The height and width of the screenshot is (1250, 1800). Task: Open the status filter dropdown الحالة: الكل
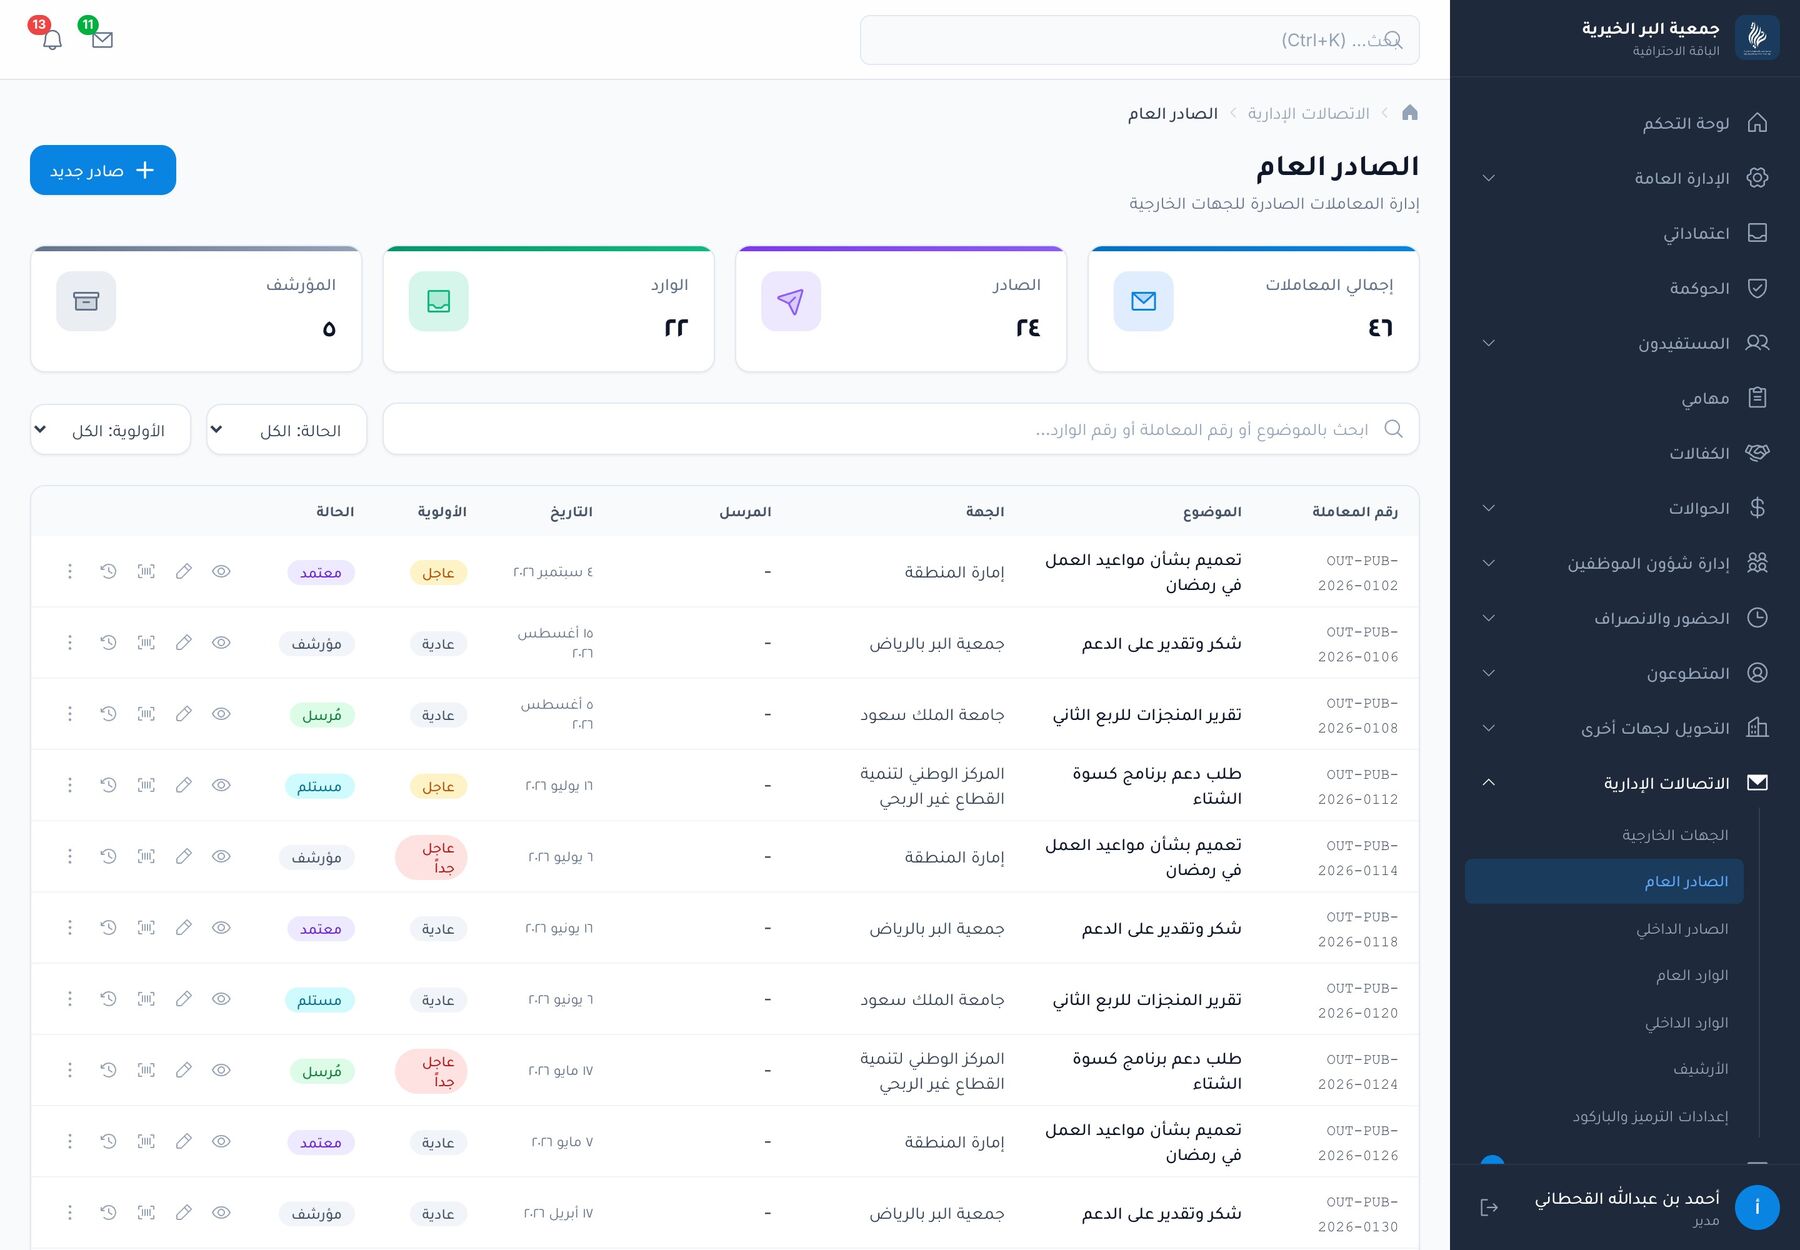click(x=287, y=430)
